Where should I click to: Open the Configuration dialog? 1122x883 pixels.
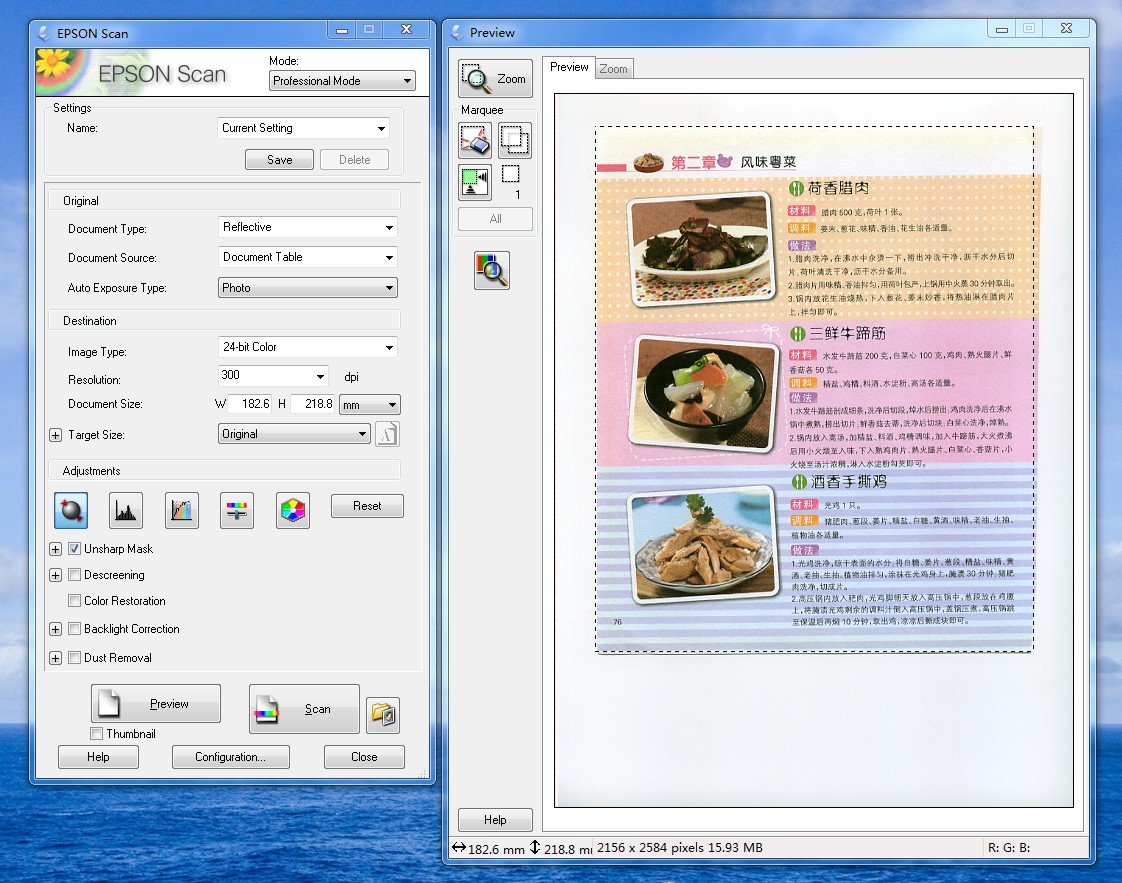230,757
